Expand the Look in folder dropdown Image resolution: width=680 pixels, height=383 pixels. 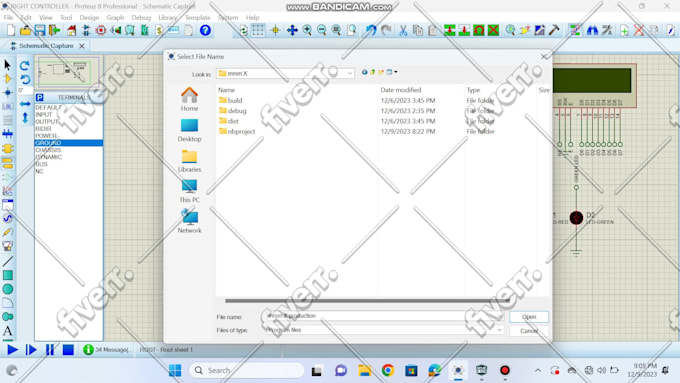point(350,74)
